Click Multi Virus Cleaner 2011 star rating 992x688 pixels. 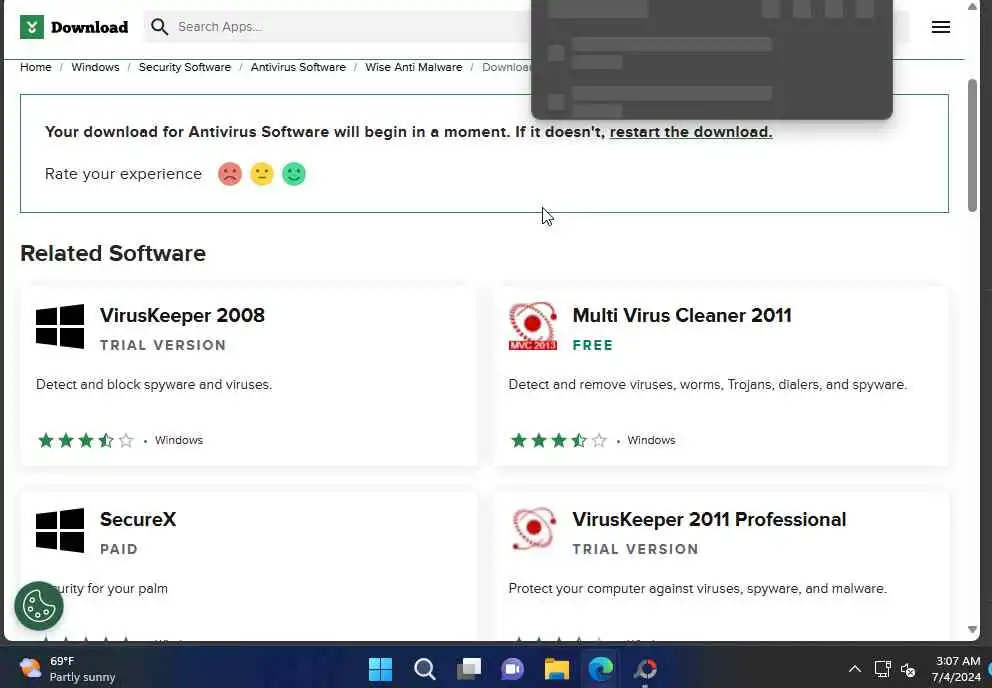[x=559, y=440]
